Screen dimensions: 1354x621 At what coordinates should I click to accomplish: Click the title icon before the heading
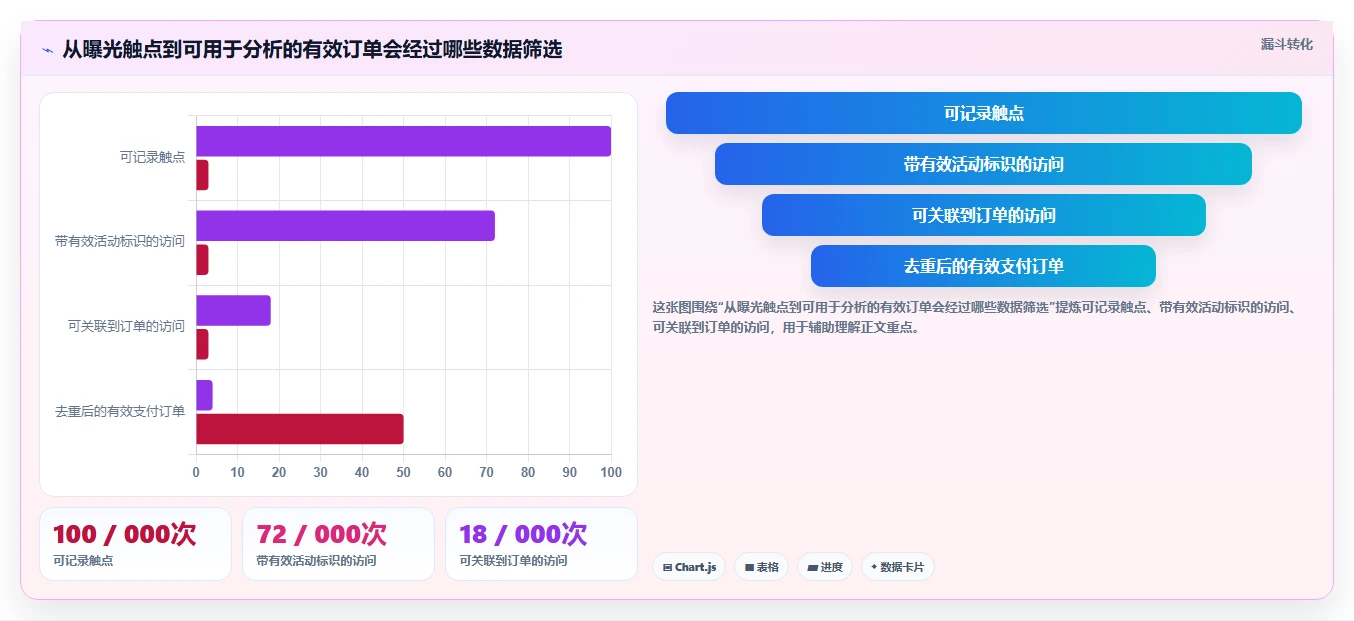pyautogui.click(x=47, y=49)
